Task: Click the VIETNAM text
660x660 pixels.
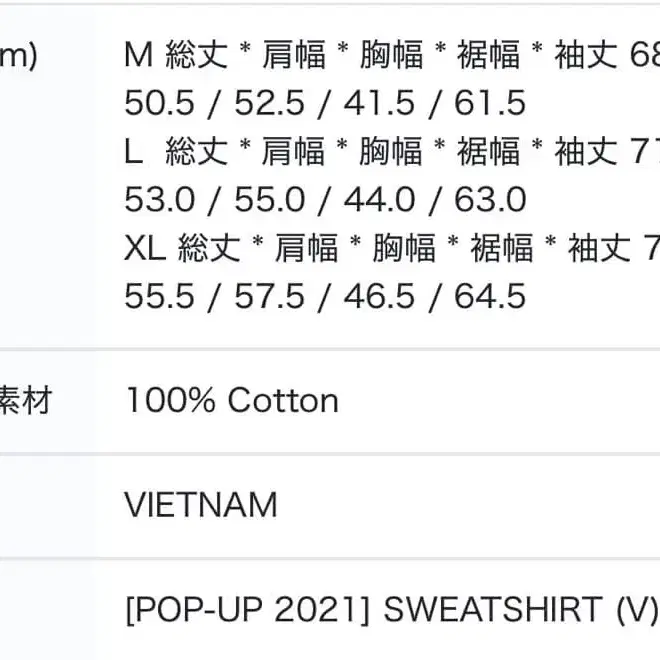Action: pos(201,504)
